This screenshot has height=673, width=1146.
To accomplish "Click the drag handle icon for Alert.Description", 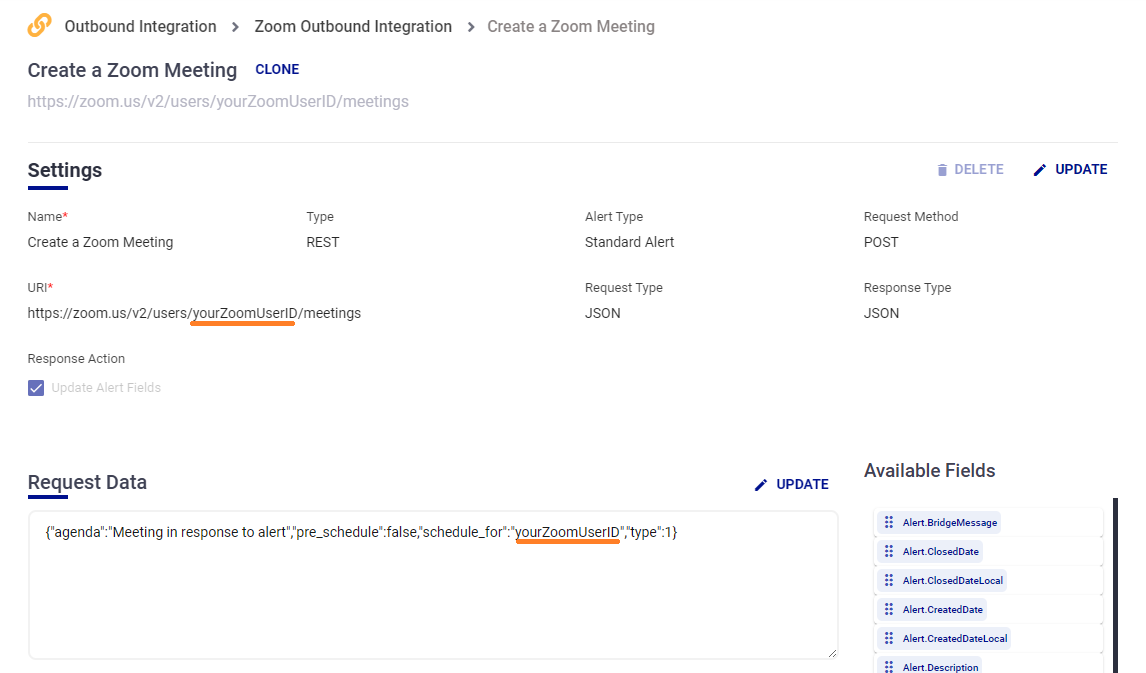I will (x=889, y=666).
